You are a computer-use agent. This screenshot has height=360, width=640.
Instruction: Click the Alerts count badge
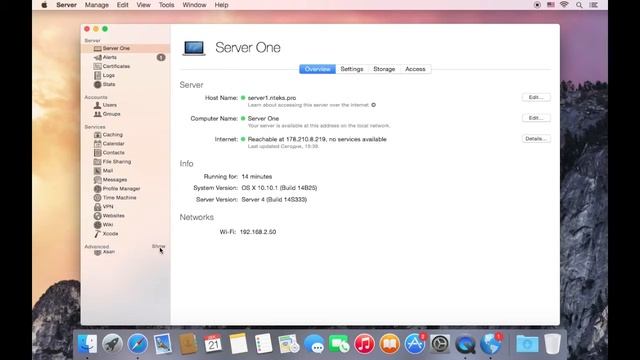[x=161, y=58]
